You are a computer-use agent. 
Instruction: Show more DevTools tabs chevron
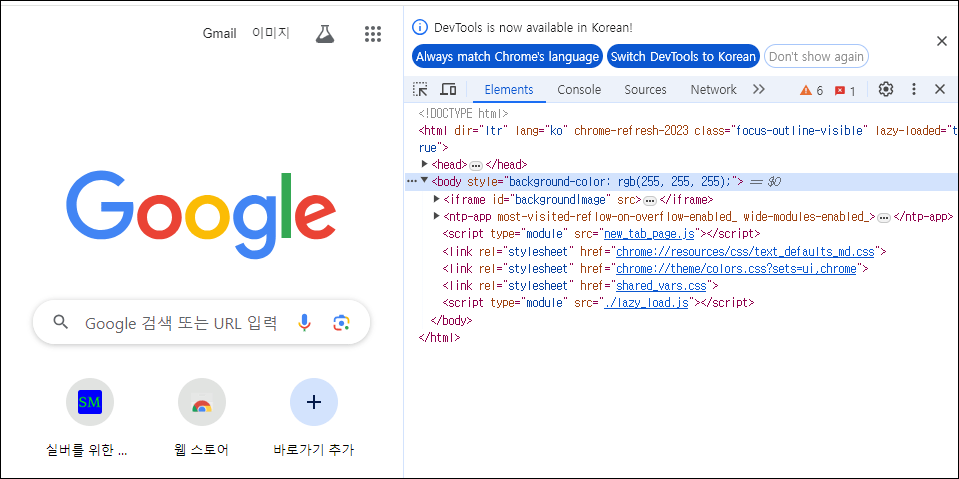[759, 89]
